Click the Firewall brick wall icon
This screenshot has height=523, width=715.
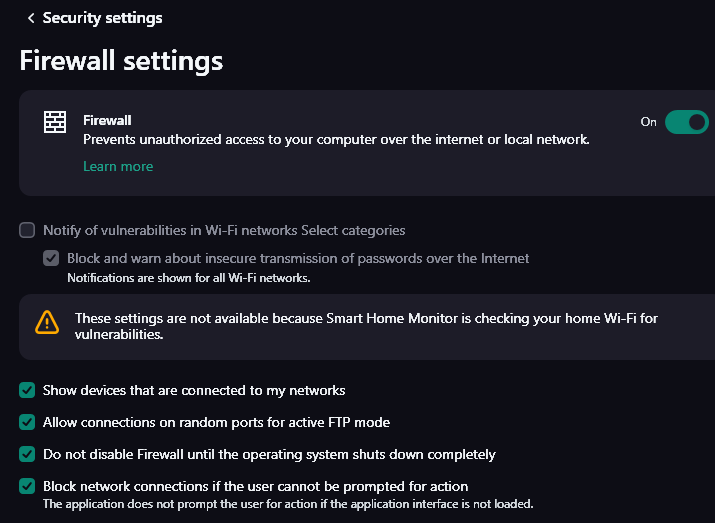pyautogui.click(x=55, y=122)
